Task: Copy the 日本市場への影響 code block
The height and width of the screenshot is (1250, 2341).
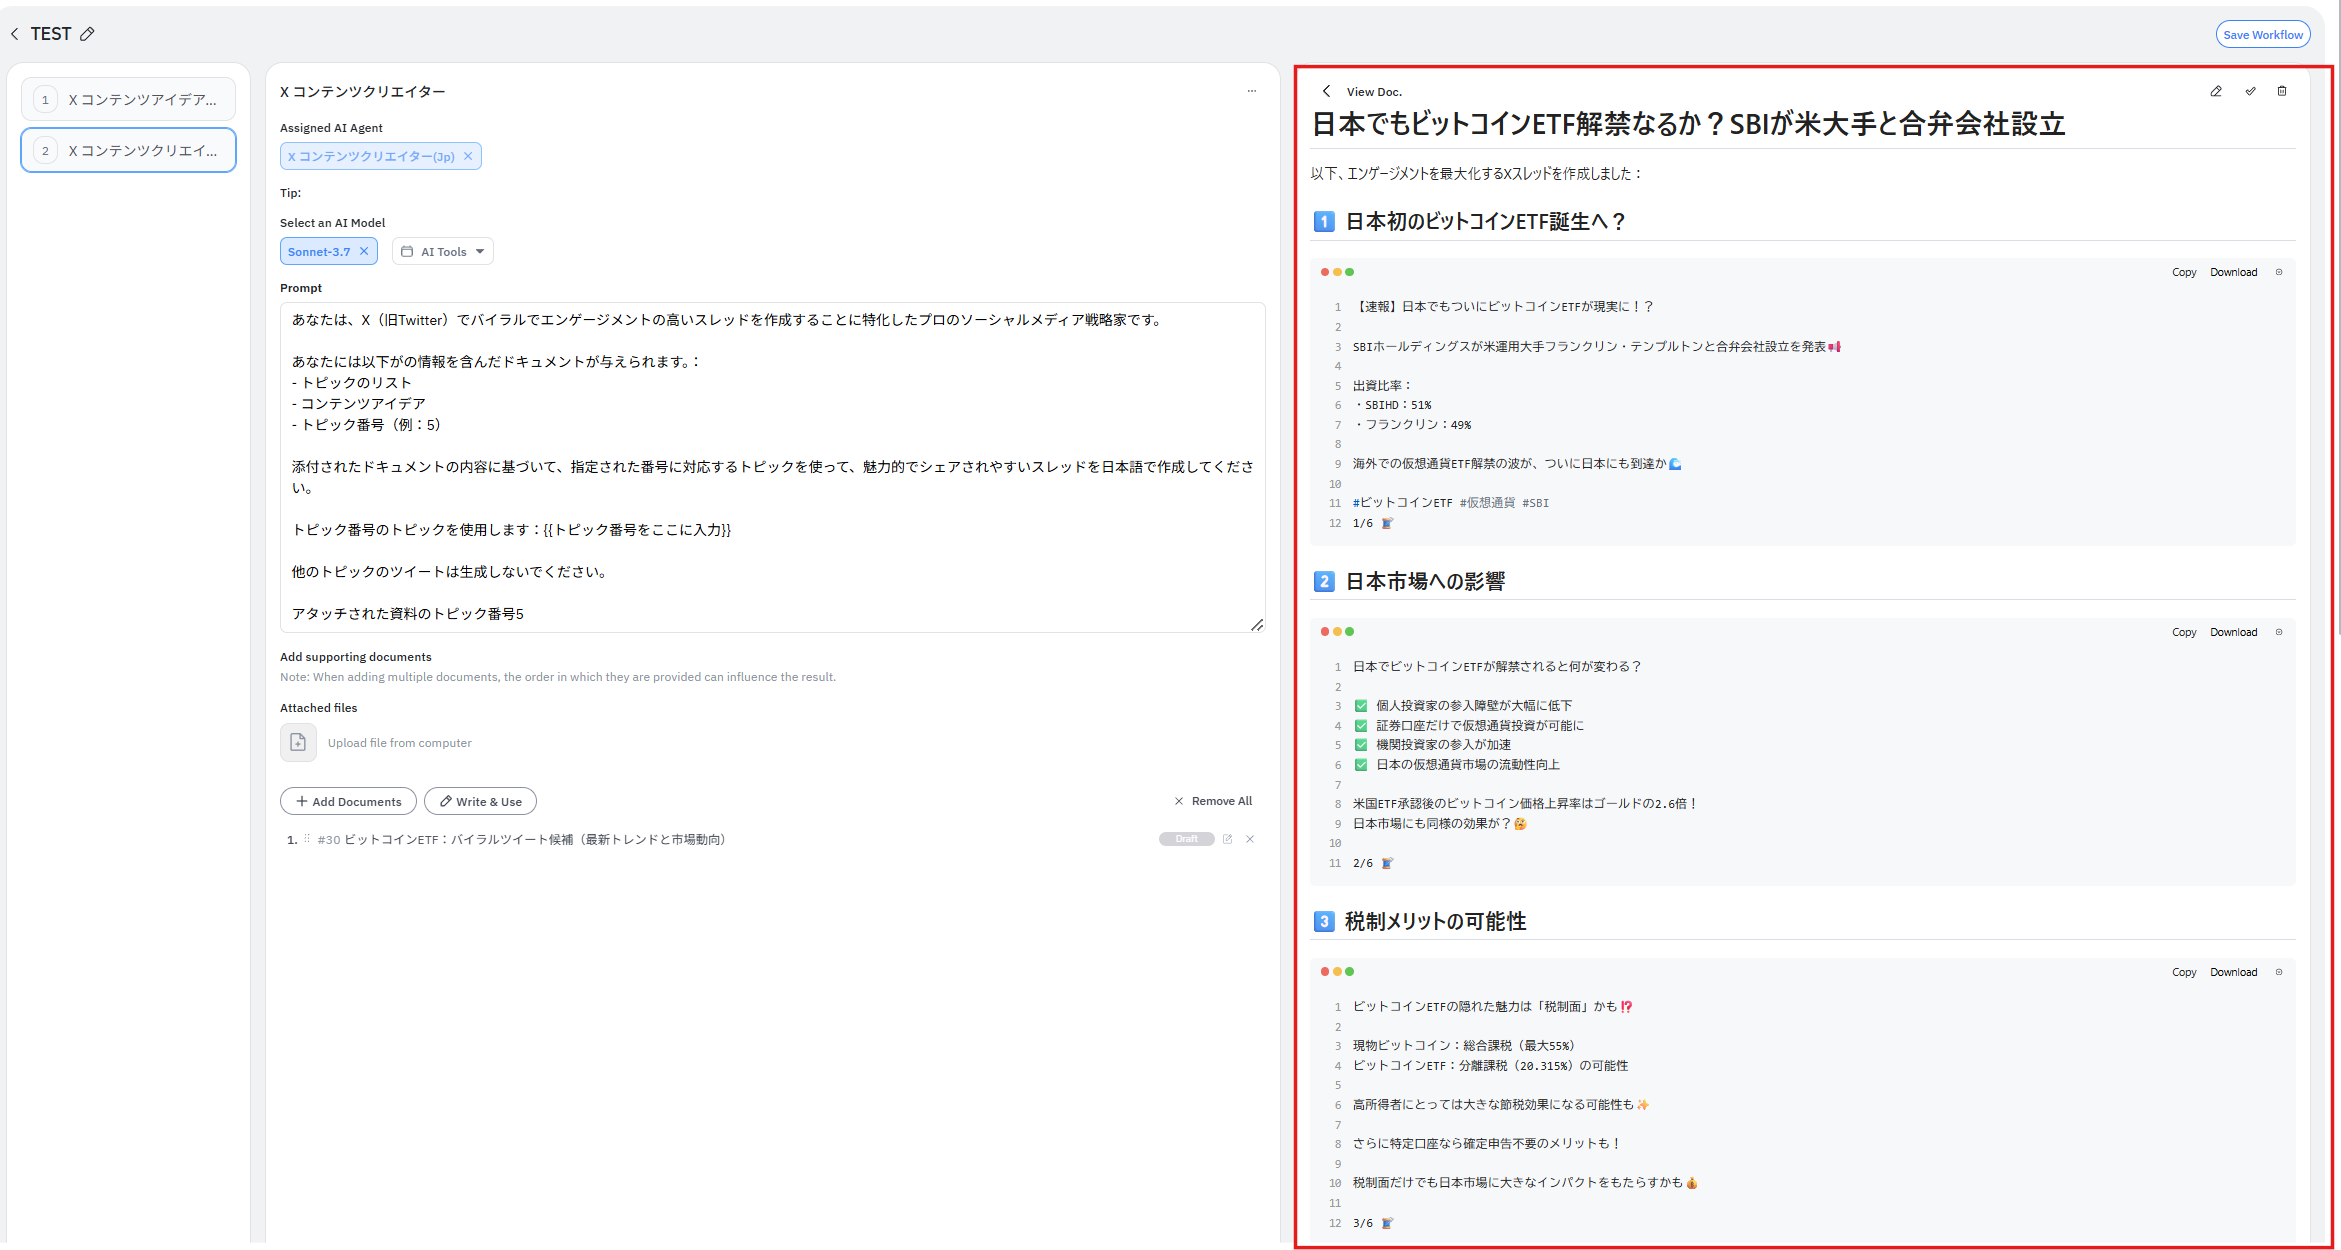Action: [2183, 632]
